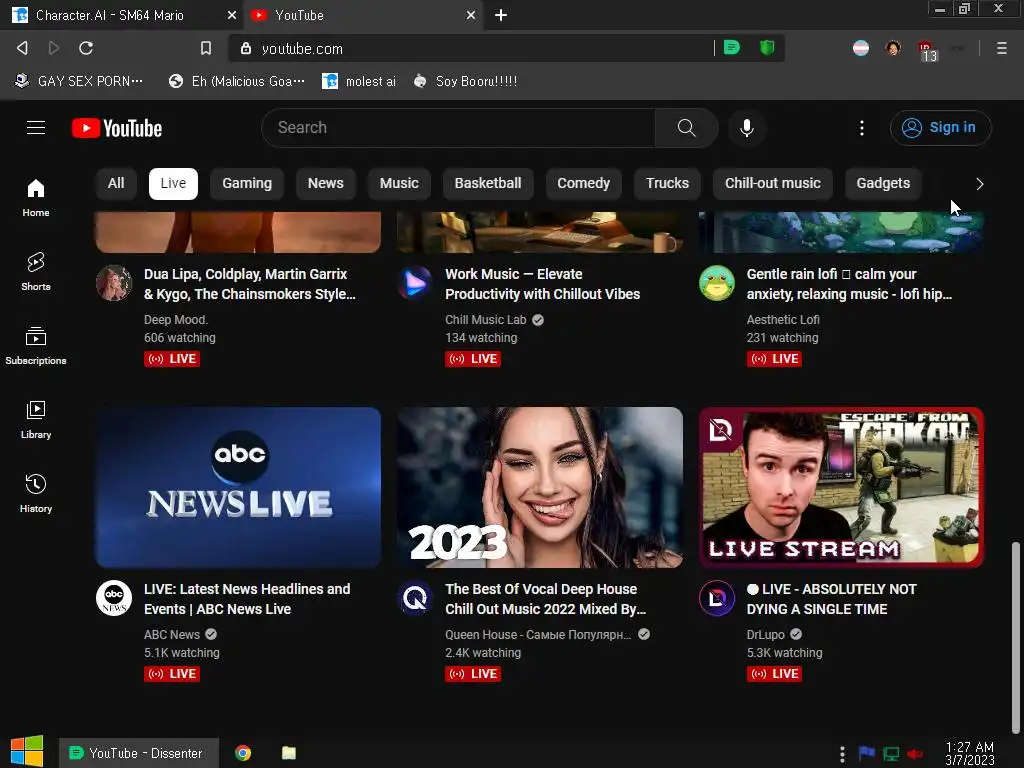Click the youtube.com address bar

pos(470,48)
